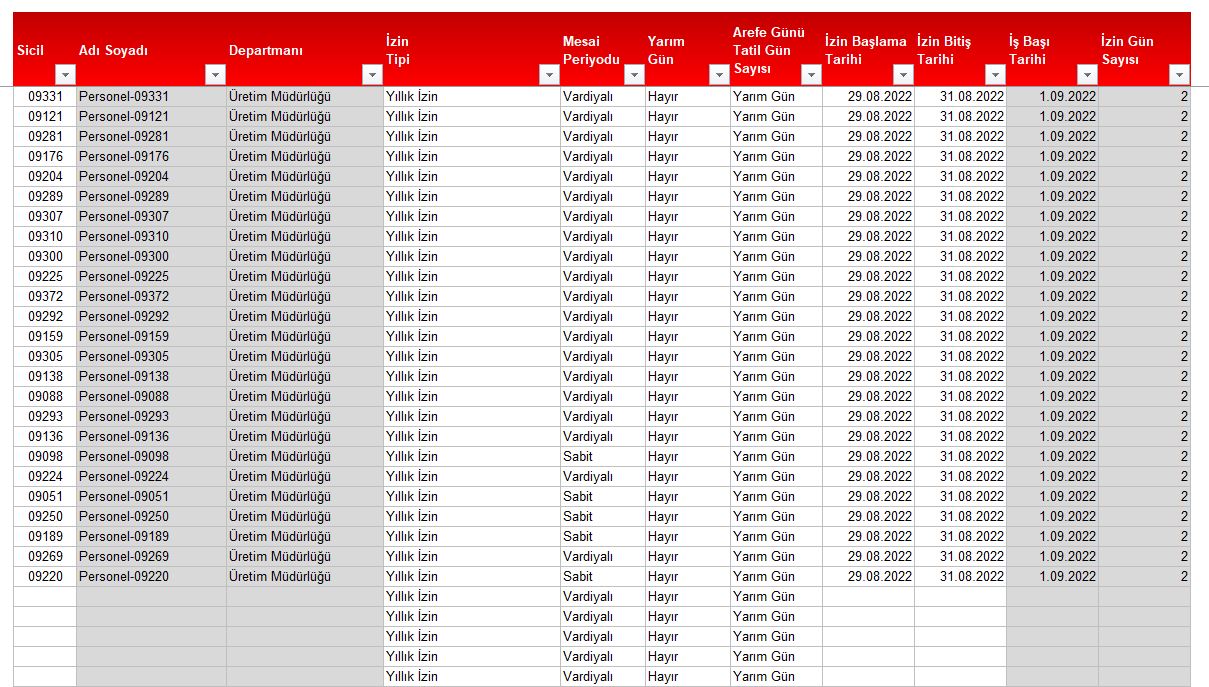
Task: Click Üretim Müdürlüğü cell for Personel-09220
Action: coord(304,577)
